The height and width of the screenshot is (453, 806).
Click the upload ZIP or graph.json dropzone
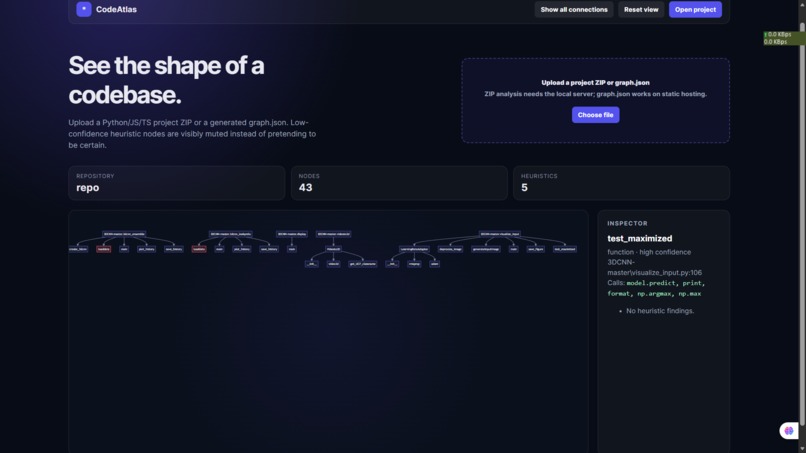(x=595, y=100)
